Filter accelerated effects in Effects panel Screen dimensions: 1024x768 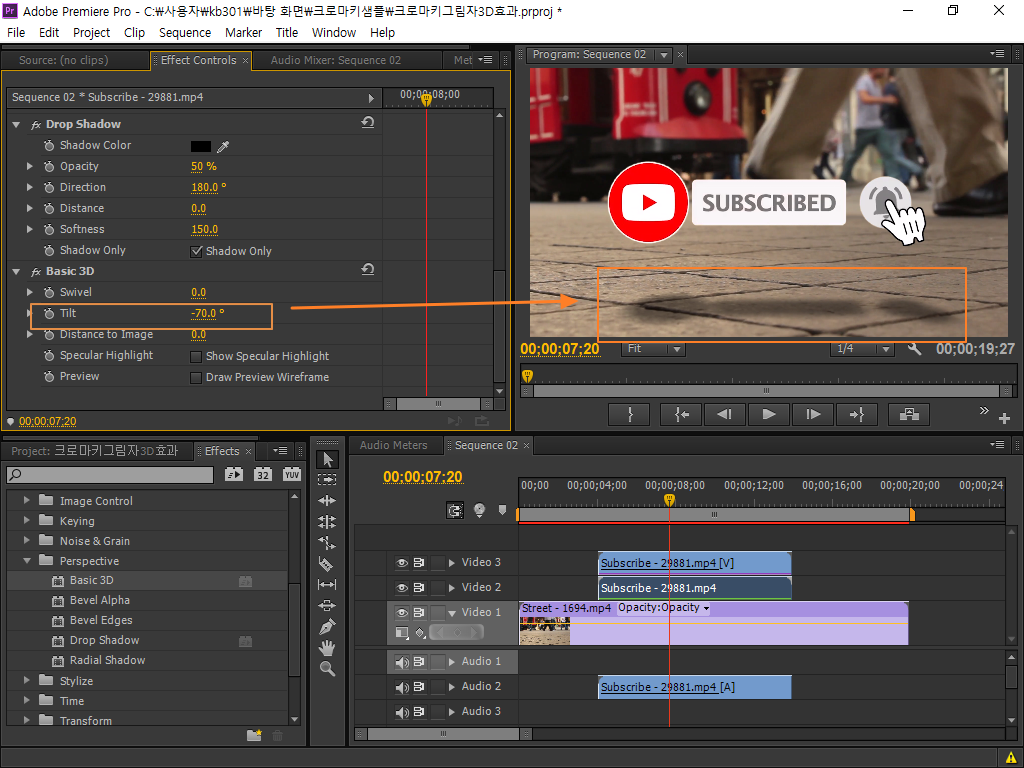234,475
